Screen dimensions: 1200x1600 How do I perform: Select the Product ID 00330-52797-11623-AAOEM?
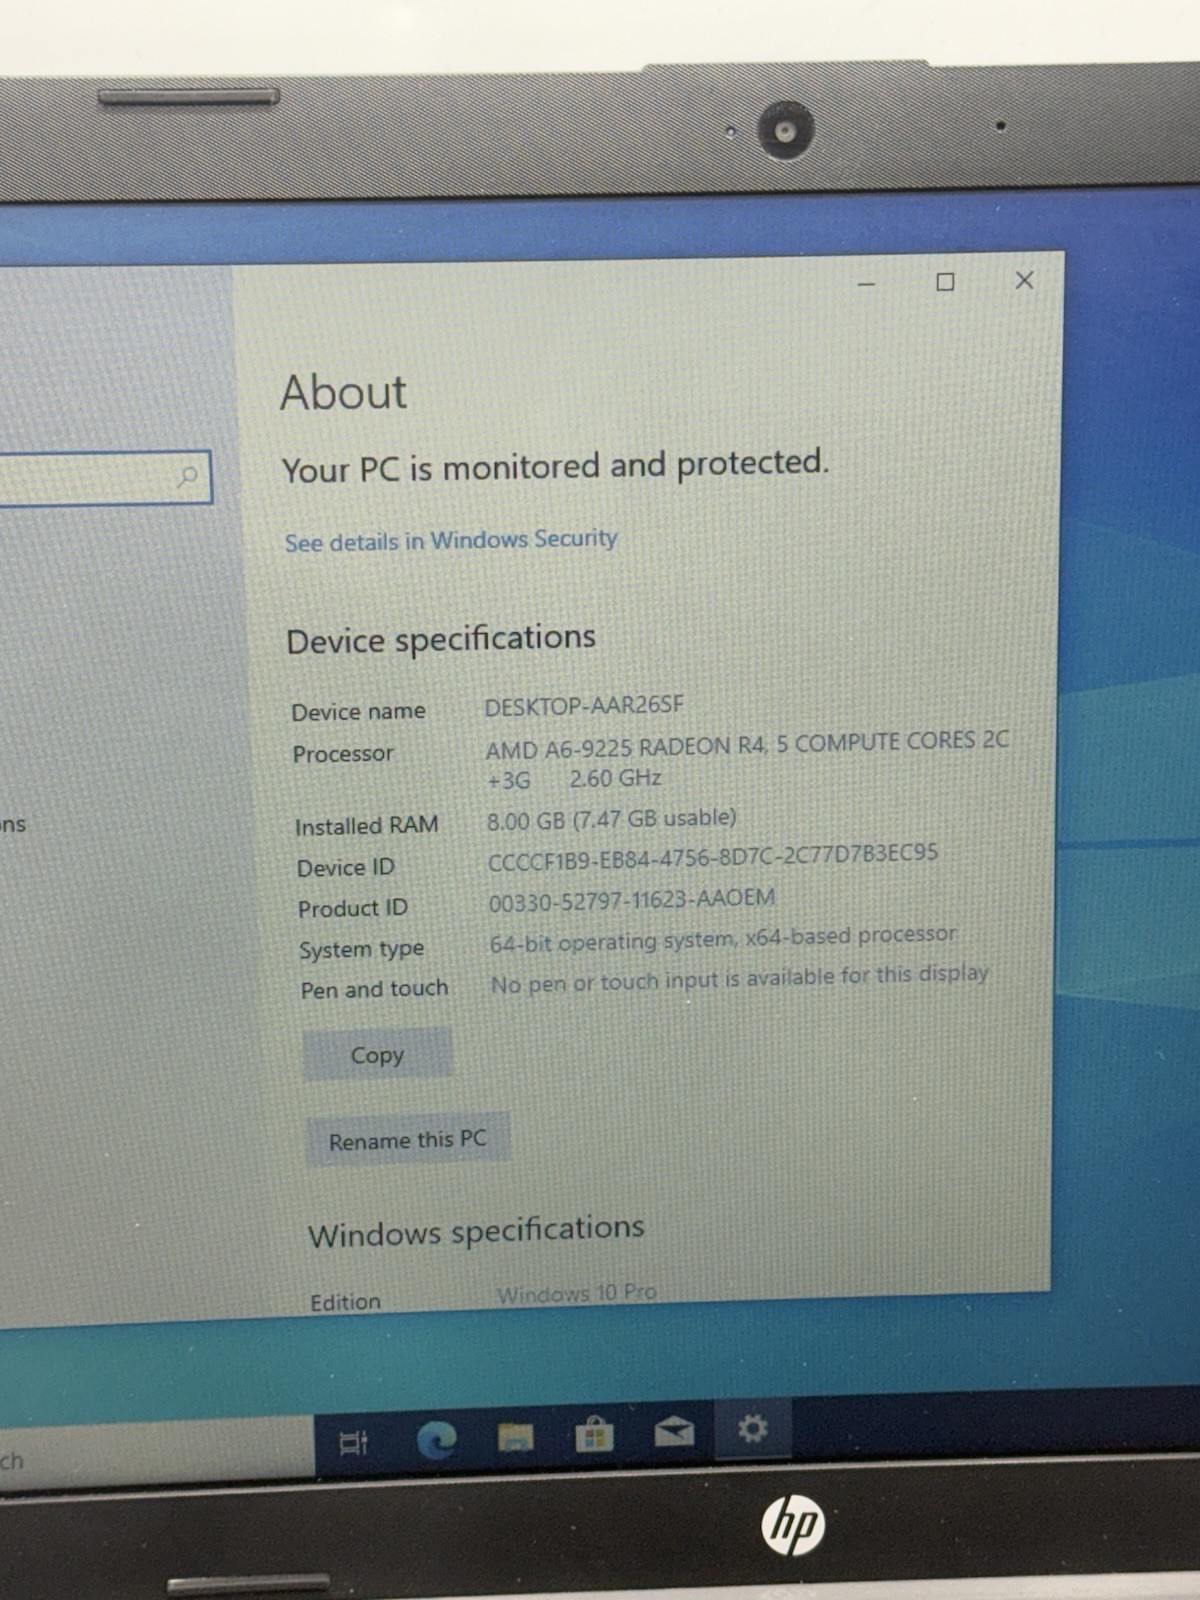tap(632, 900)
